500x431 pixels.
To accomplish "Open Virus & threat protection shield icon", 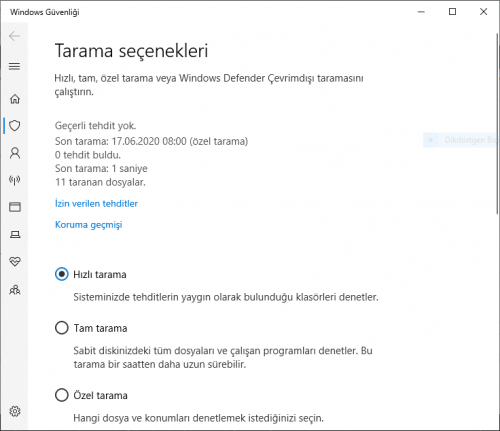I will (x=15, y=126).
